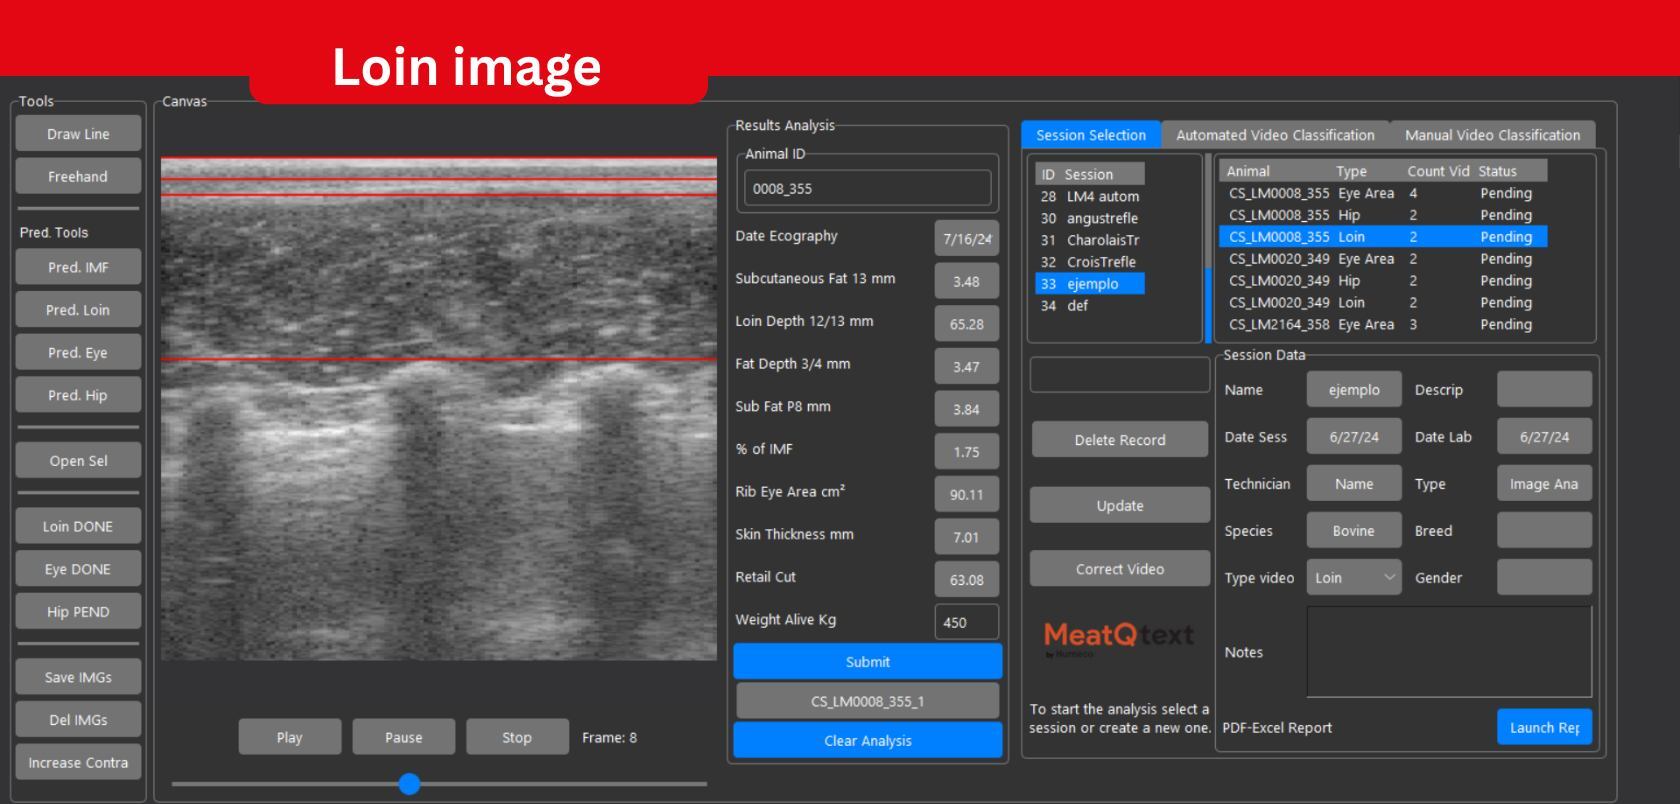Toggle the Hip PEND status button
The height and width of the screenshot is (804, 1680).
click(78, 612)
